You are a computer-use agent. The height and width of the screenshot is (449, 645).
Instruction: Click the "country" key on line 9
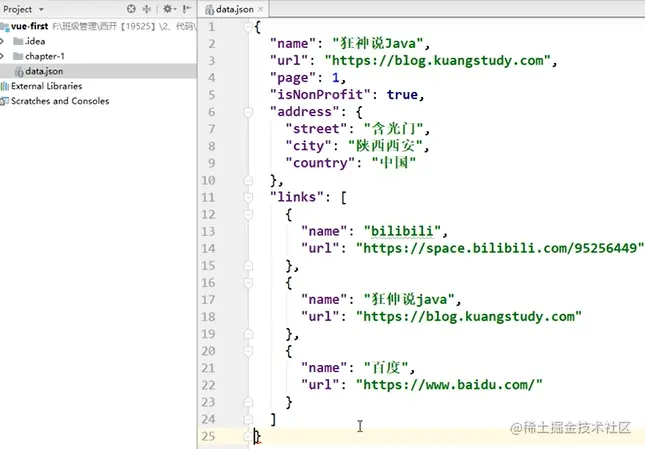click(x=320, y=163)
